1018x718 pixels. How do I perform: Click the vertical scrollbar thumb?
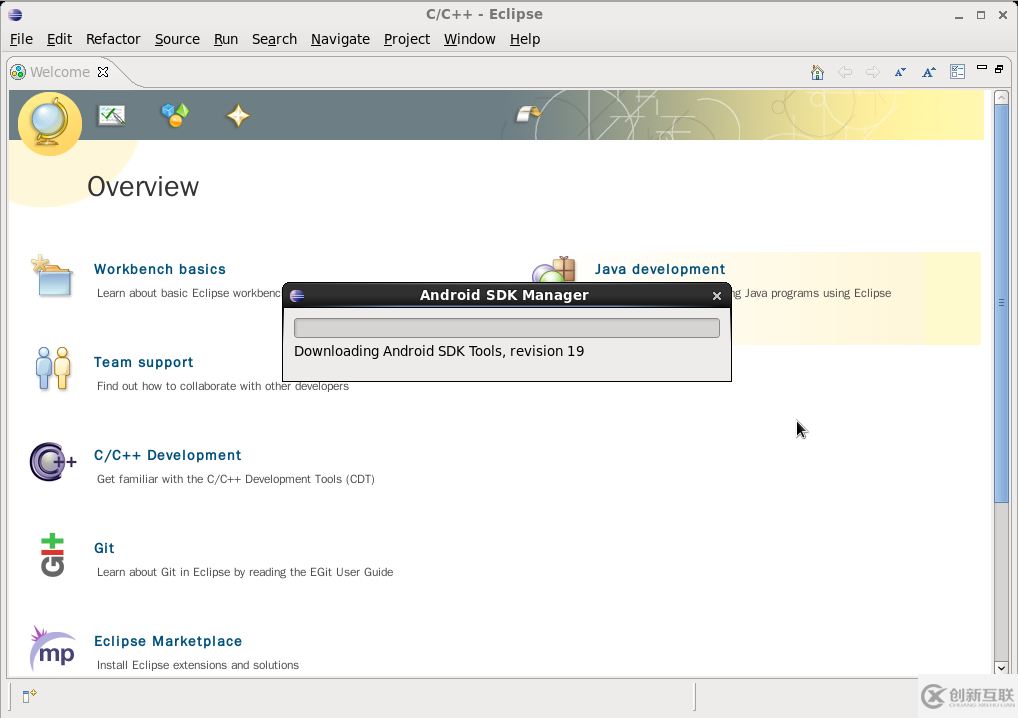click(1001, 303)
